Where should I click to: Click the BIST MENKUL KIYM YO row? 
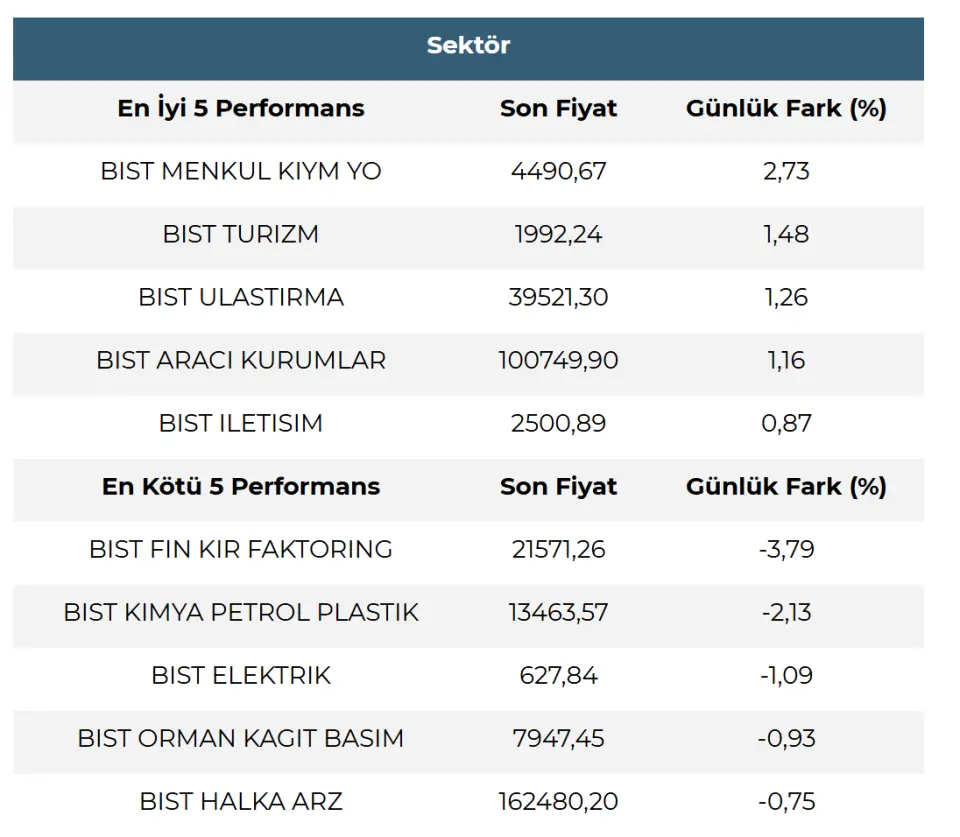[468, 171]
